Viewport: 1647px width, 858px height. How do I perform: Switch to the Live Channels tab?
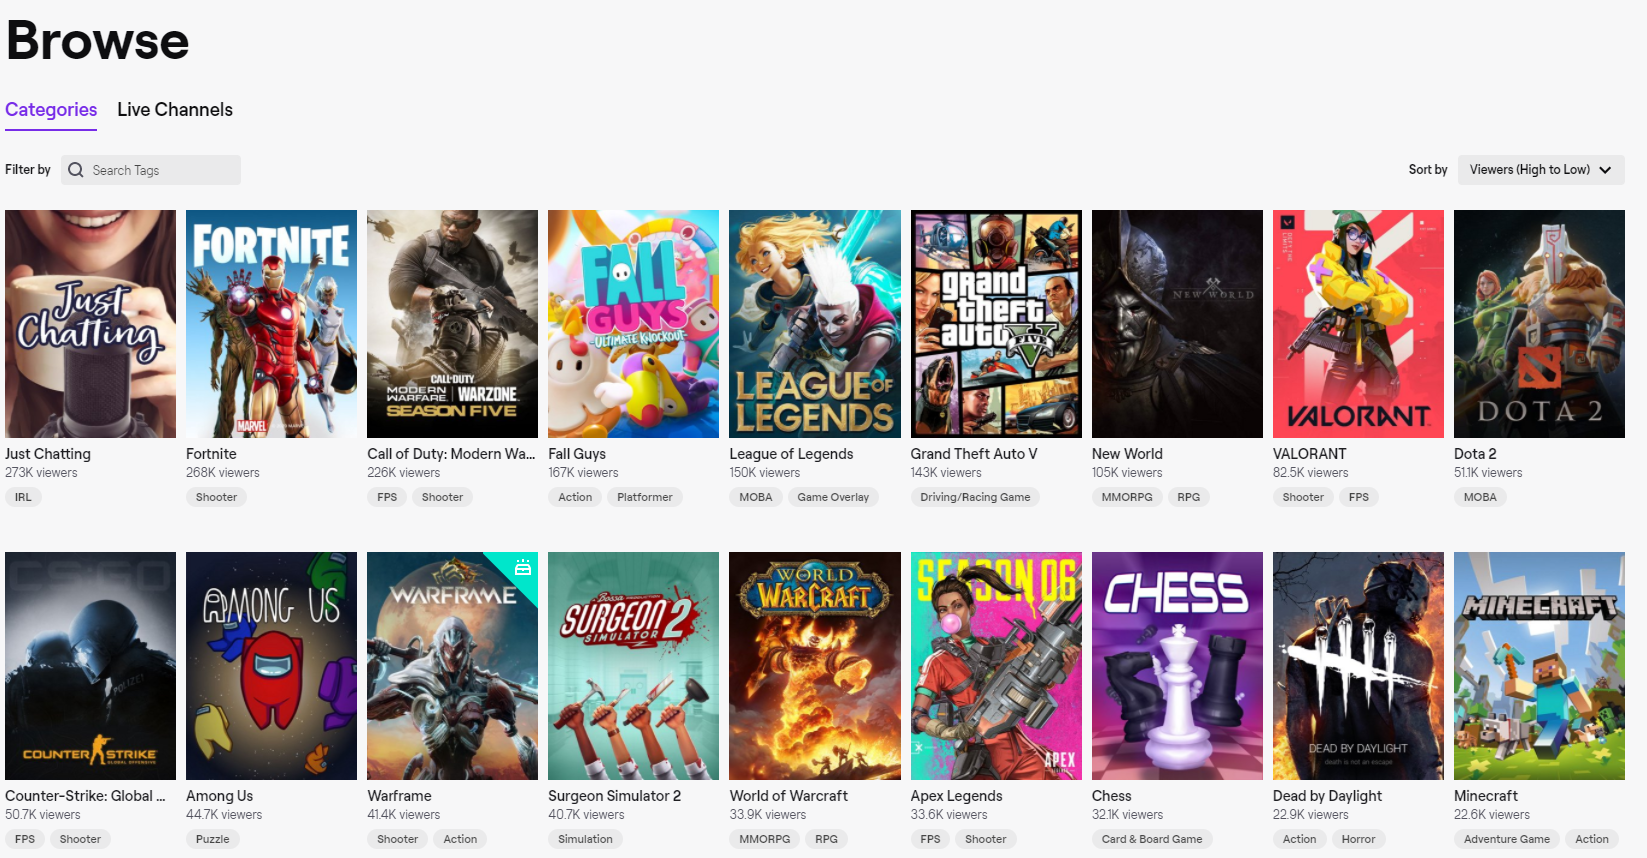pos(175,110)
